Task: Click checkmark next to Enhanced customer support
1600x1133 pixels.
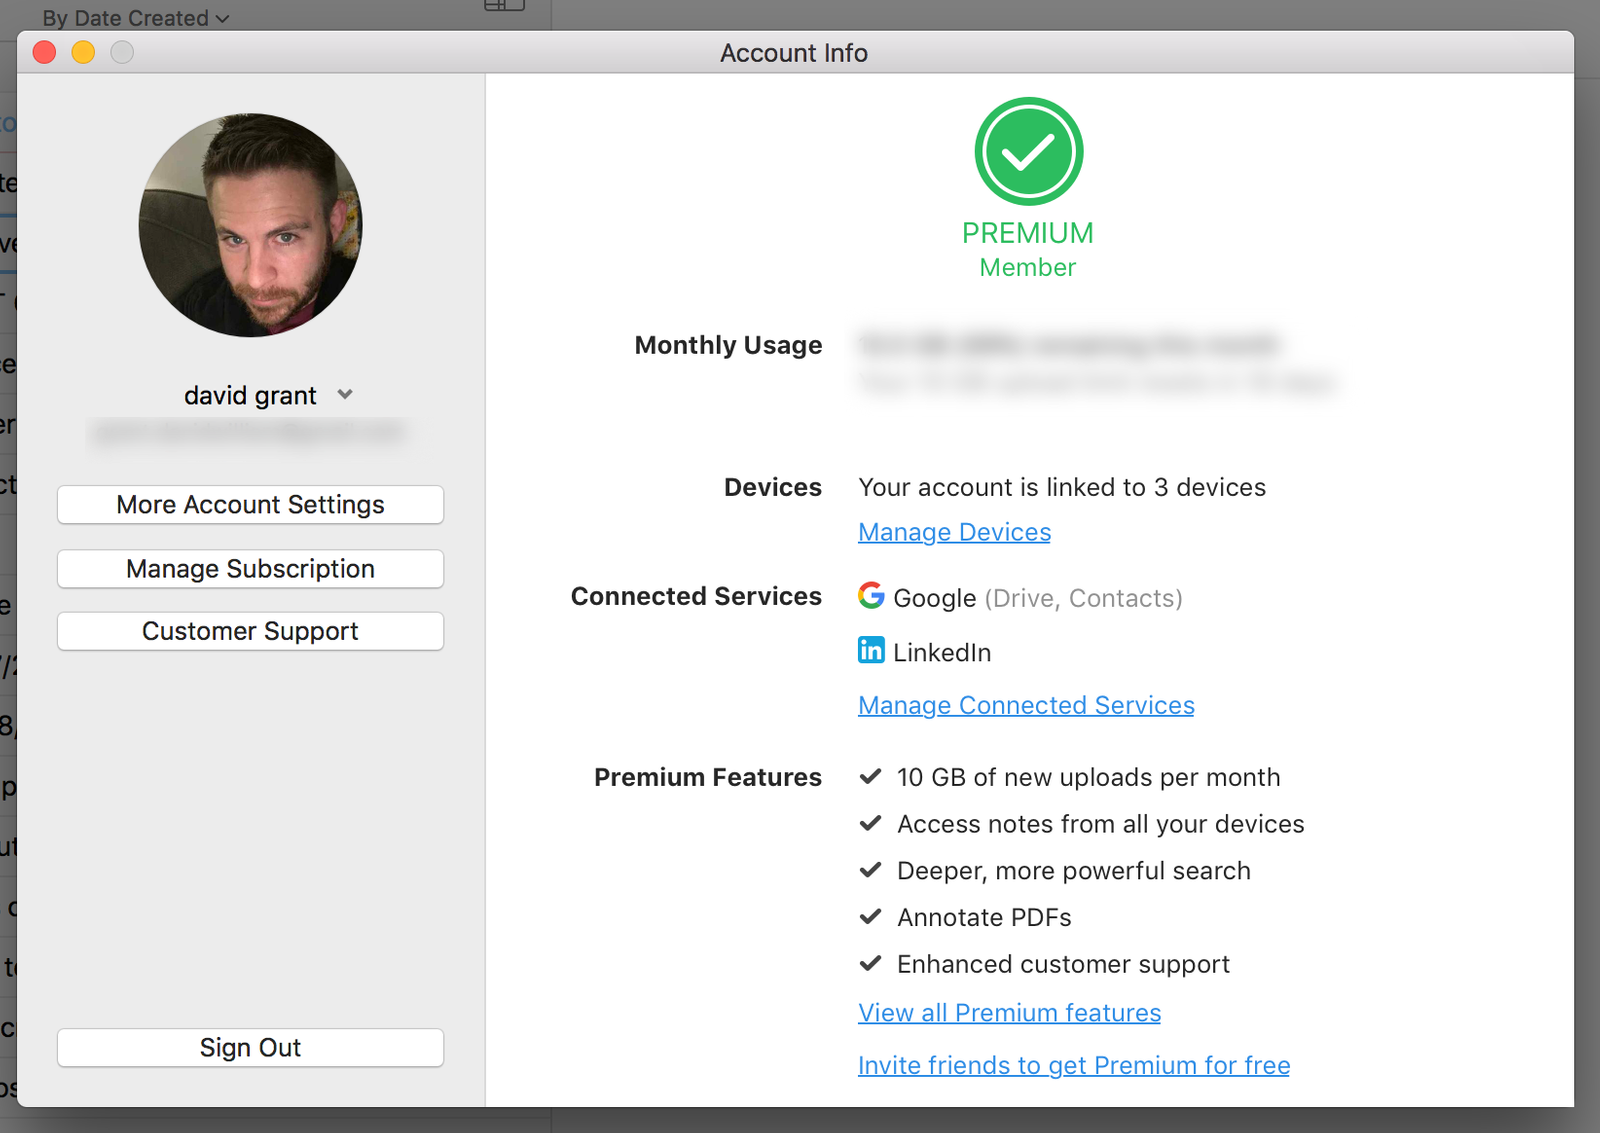Action: 871,964
